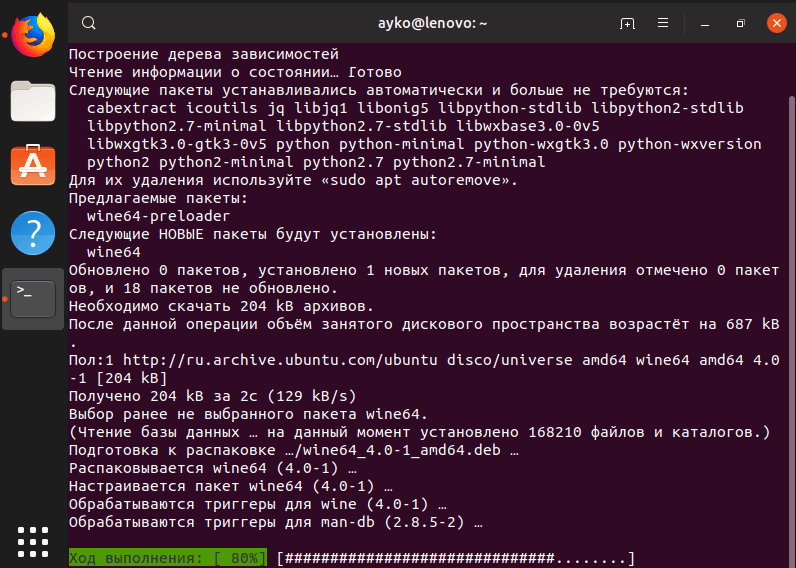Click the hash-mark progress bar

click(x=456, y=558)
